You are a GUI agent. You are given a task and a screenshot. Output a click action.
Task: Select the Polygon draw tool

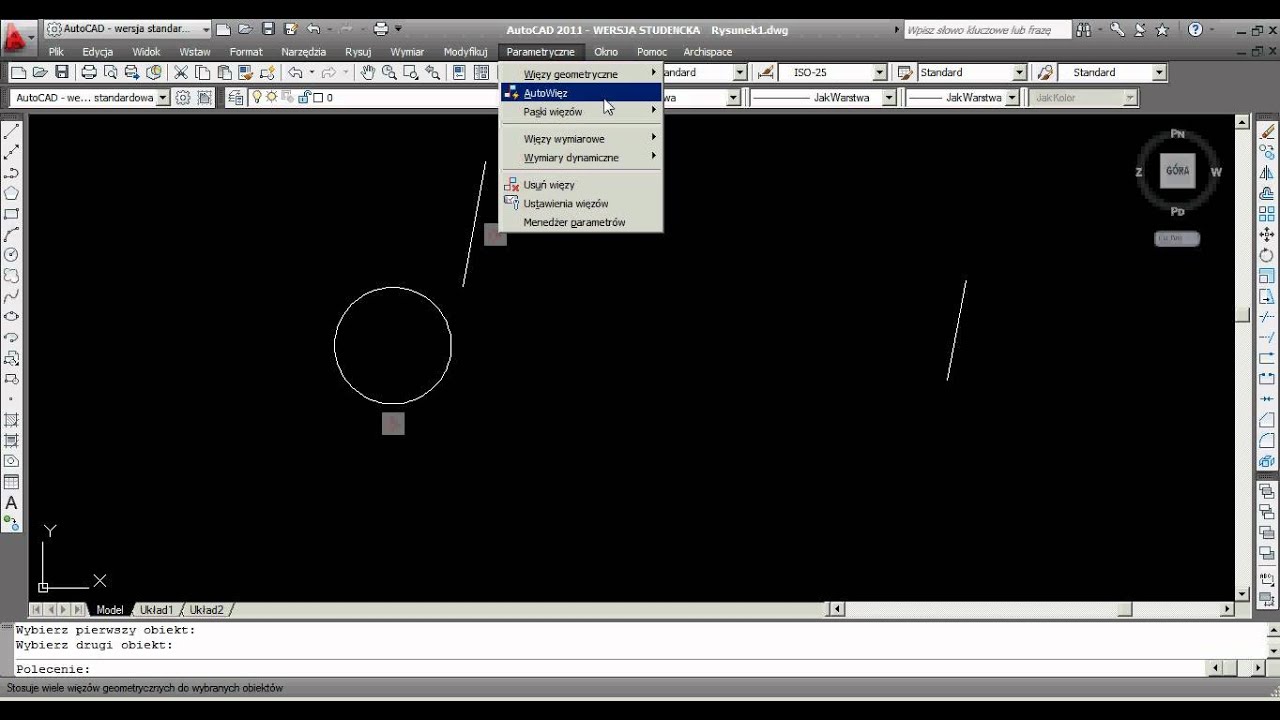(11, 193)
